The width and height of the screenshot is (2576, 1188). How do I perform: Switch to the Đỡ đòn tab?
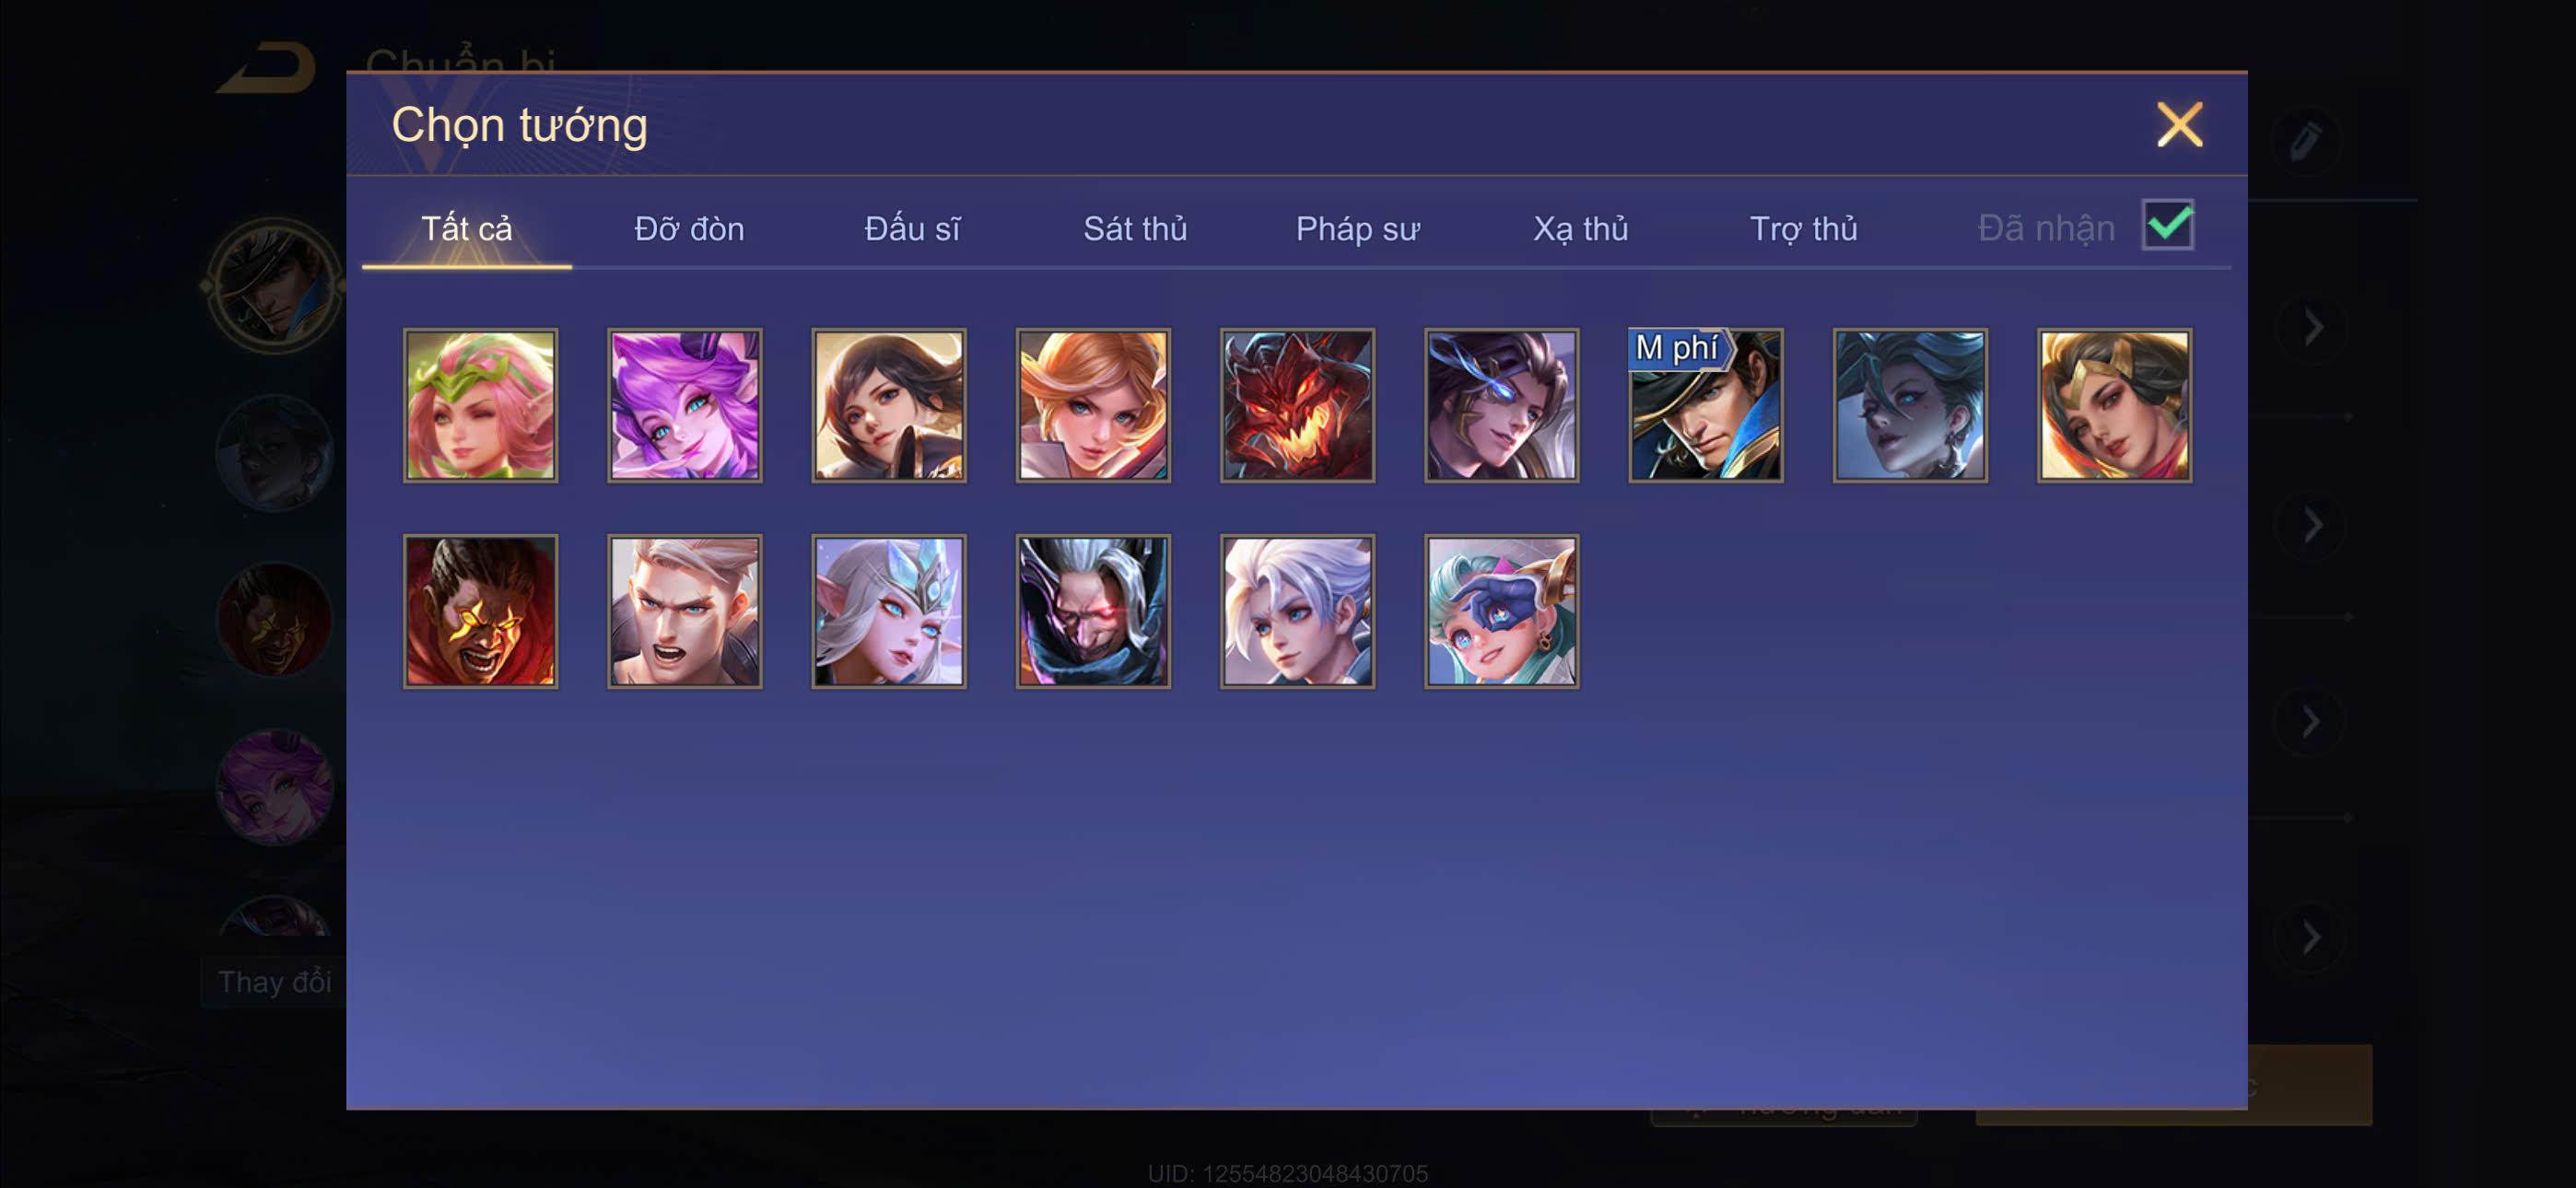pos(689,229)
